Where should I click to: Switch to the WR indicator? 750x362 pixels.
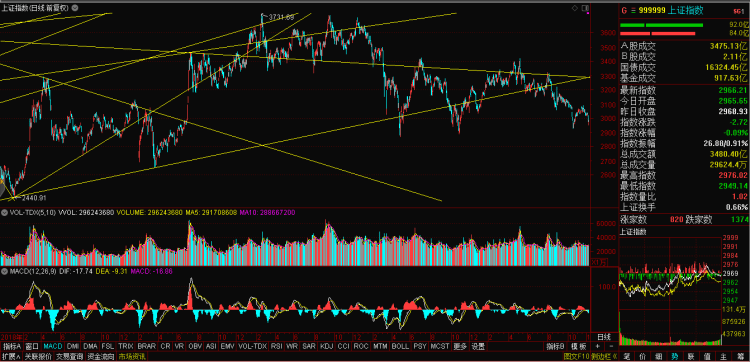click(292, 346)
